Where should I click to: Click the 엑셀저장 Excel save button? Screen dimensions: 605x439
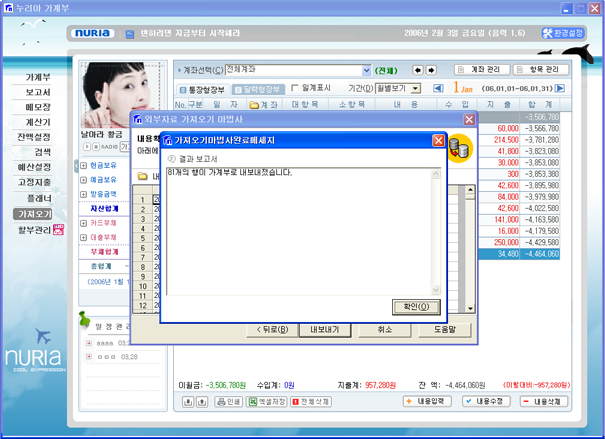(x=266, y=401)
